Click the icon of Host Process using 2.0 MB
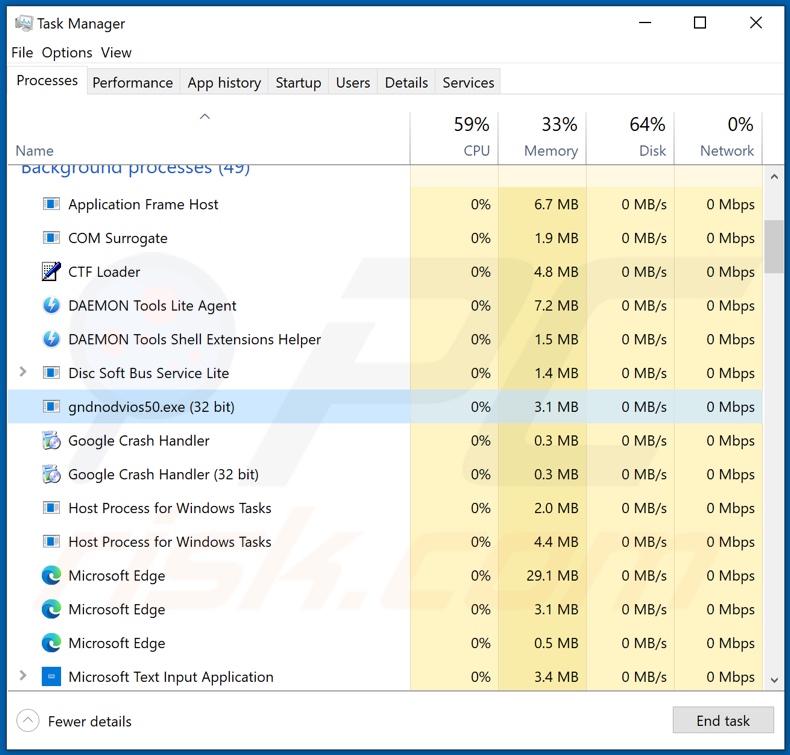Viewport: 790px width, 755px height. [x=51, y=508]
